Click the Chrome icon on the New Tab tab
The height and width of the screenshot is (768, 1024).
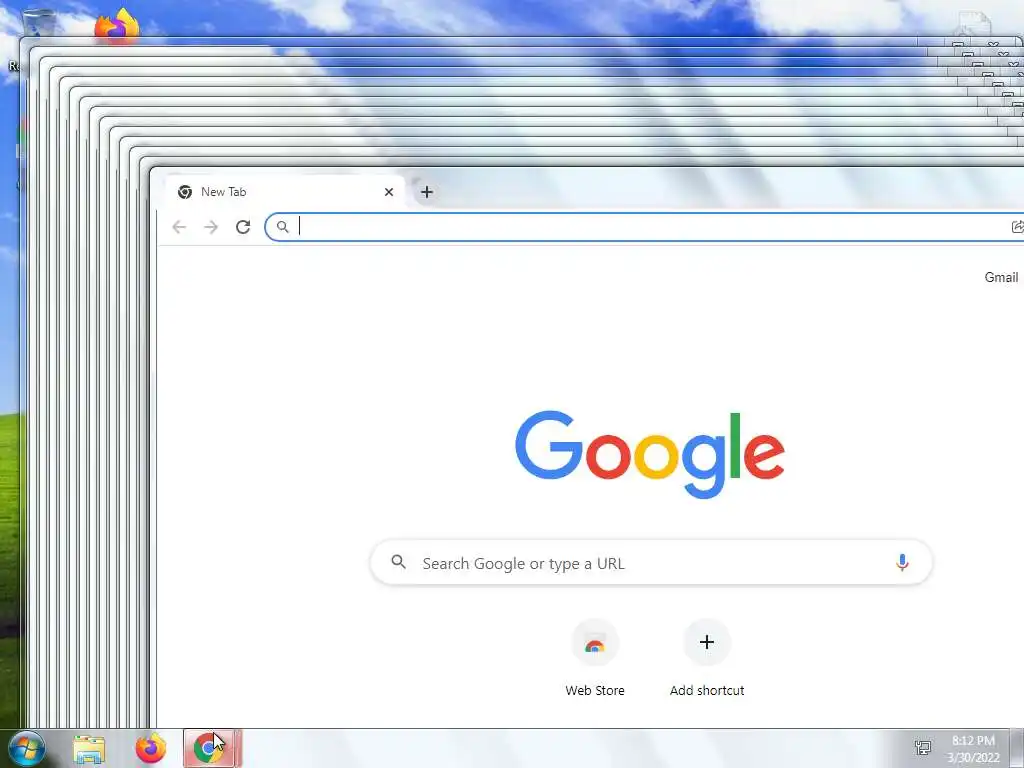point(185,192)
